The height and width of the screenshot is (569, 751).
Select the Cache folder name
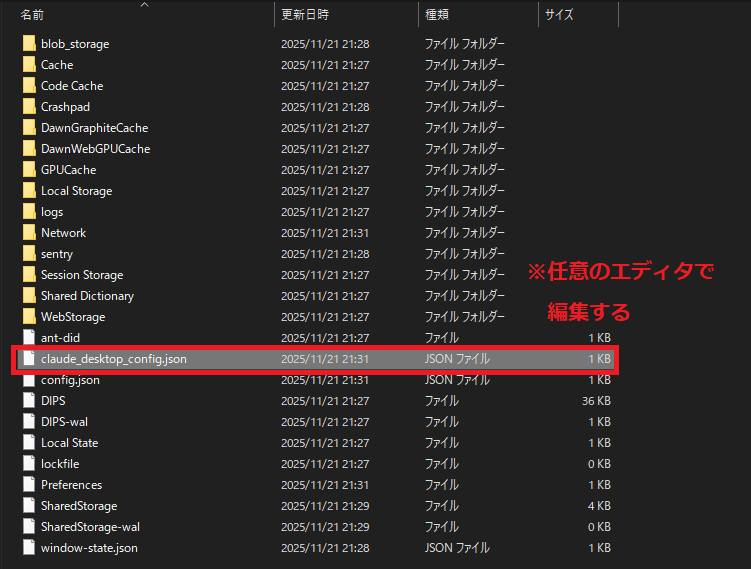pyautogui.click(x=57, y=65)
